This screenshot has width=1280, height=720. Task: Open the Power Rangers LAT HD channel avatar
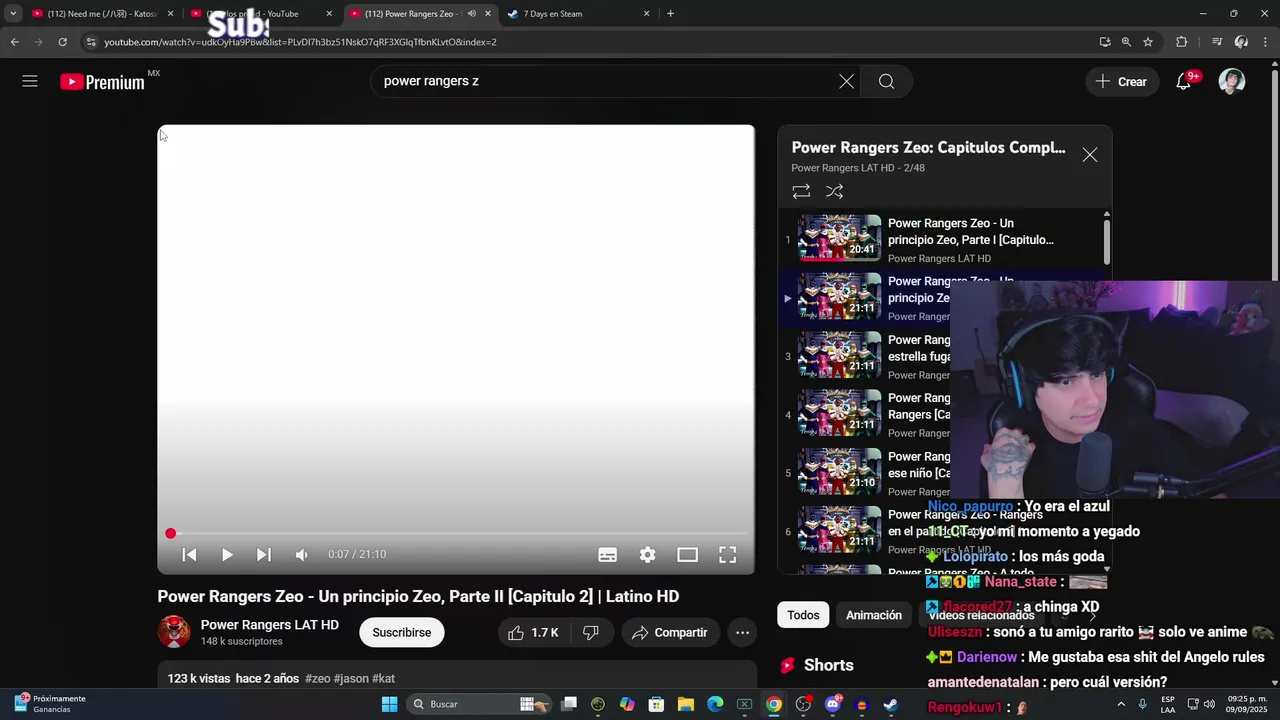pyautogui.click(x=174, y=632)
